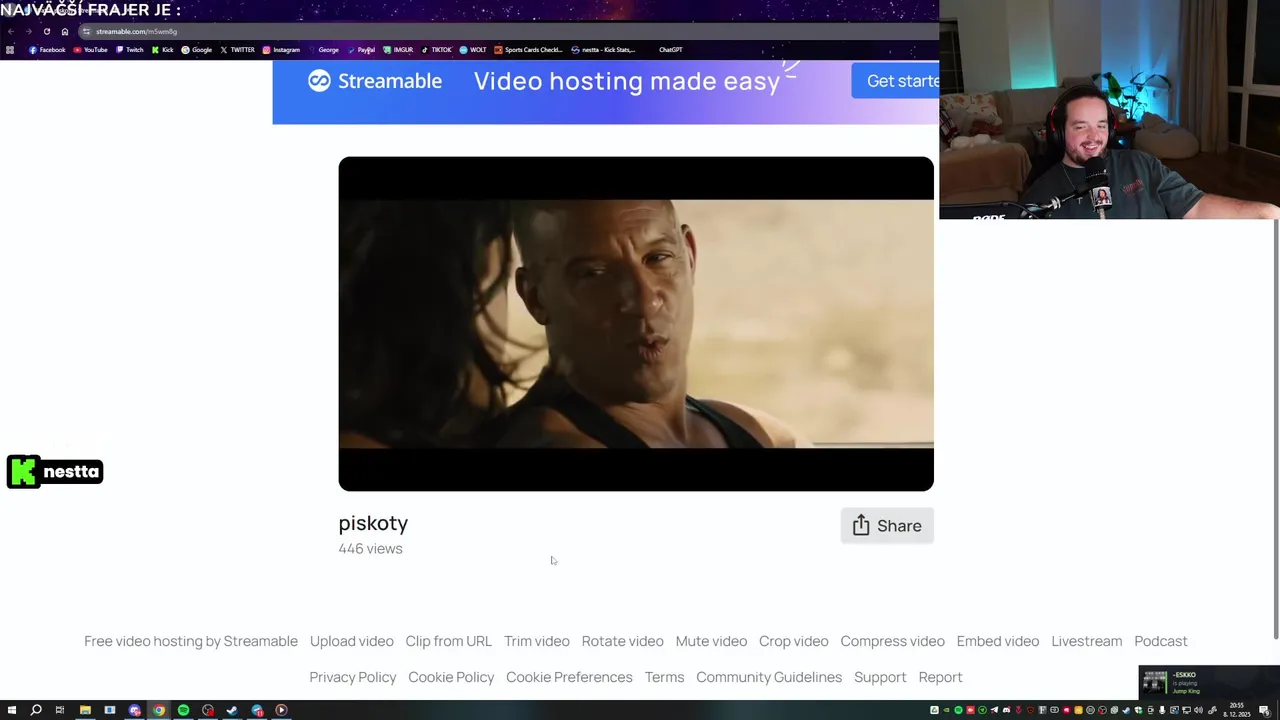Open the TWITTER bookmark
The height and width of the screenshot is (720, 1280).
pos(237,50)
